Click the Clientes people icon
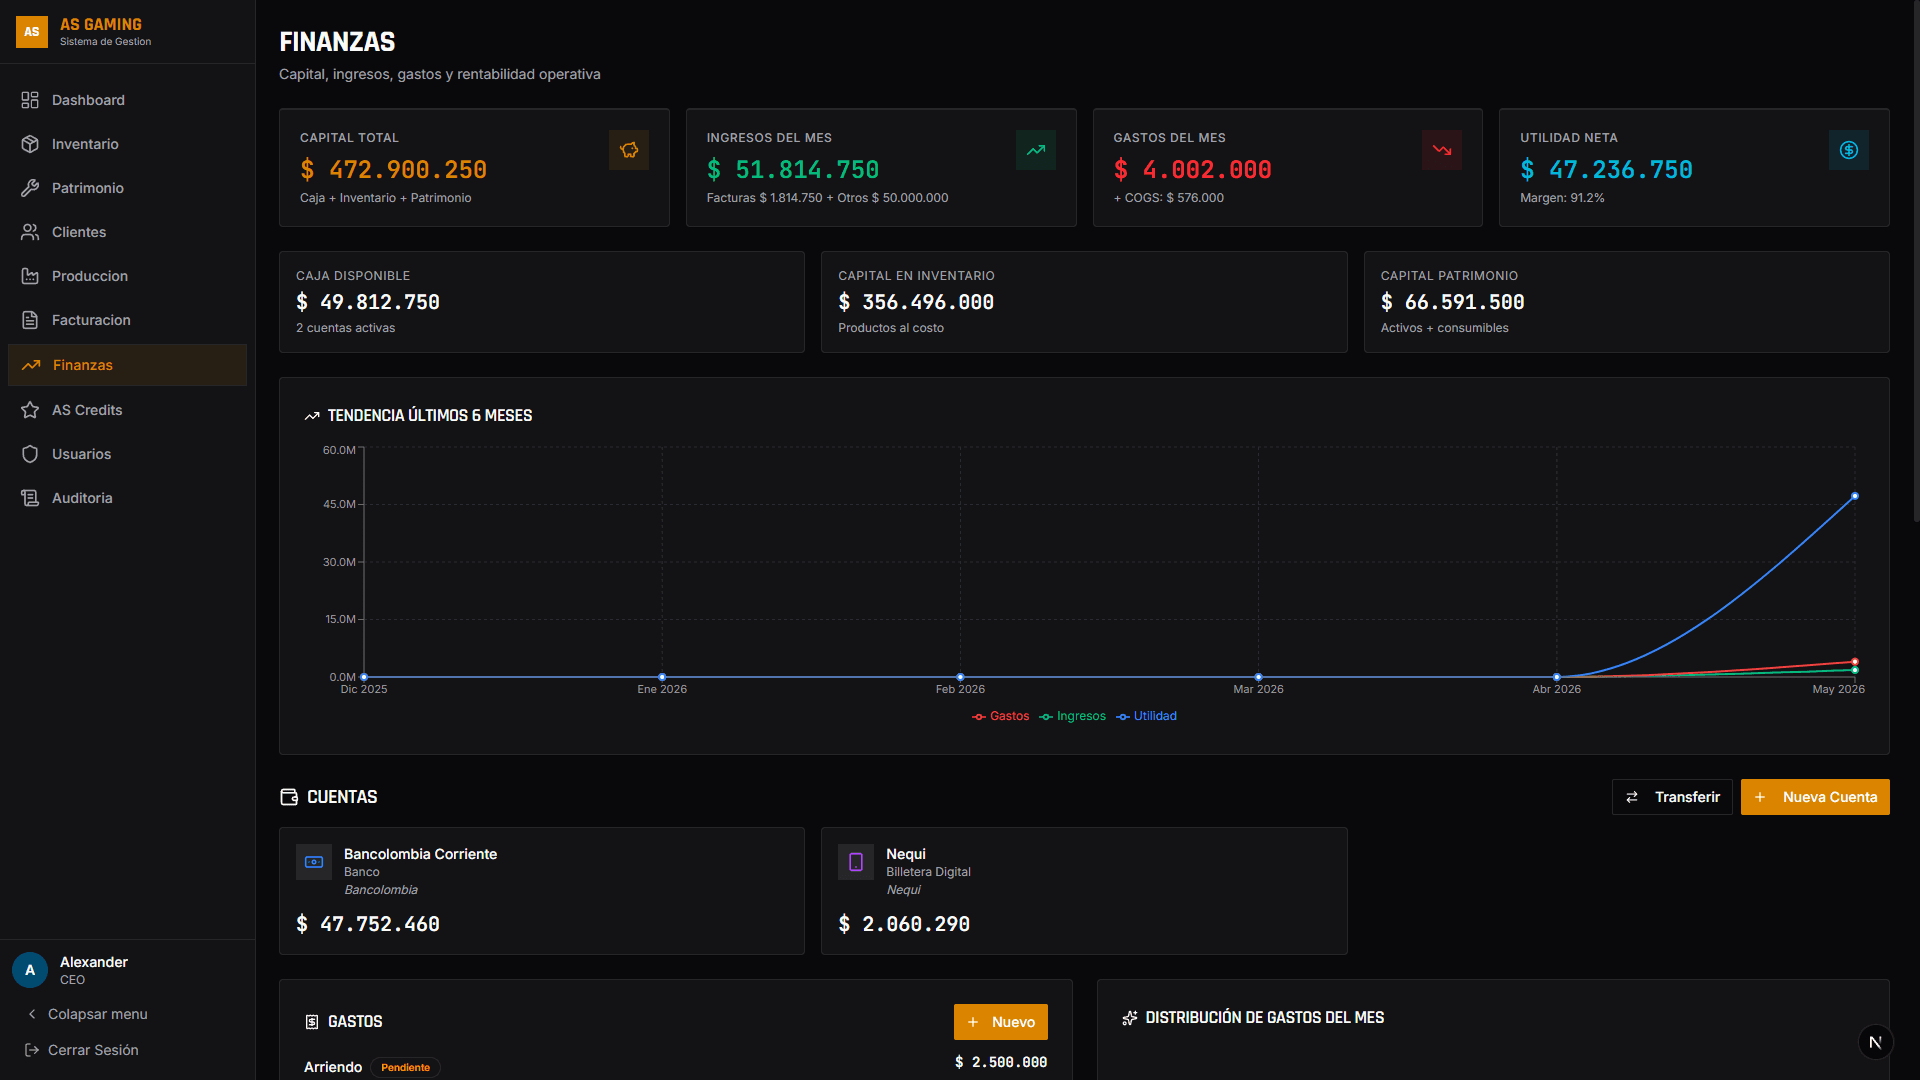This screenshot has height=1080, width=1920. (30, 232)
